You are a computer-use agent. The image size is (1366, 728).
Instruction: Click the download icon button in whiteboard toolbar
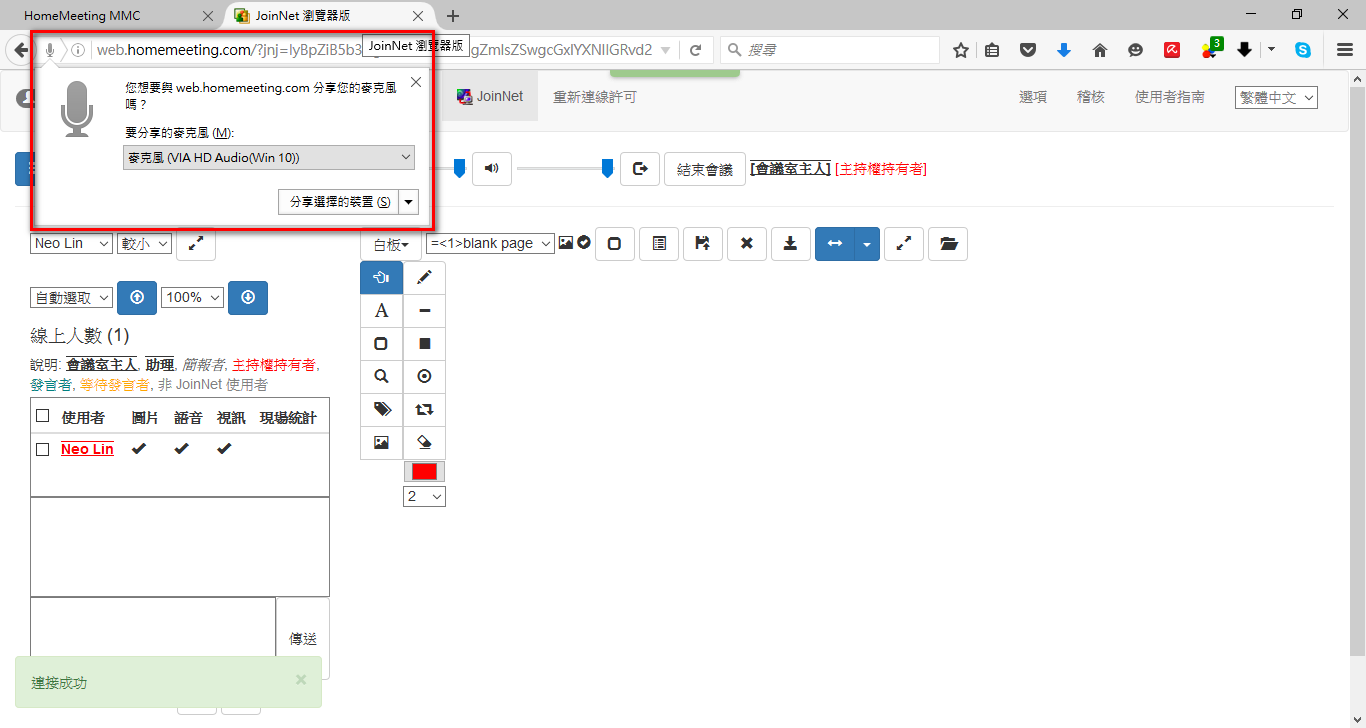(791, 243)
